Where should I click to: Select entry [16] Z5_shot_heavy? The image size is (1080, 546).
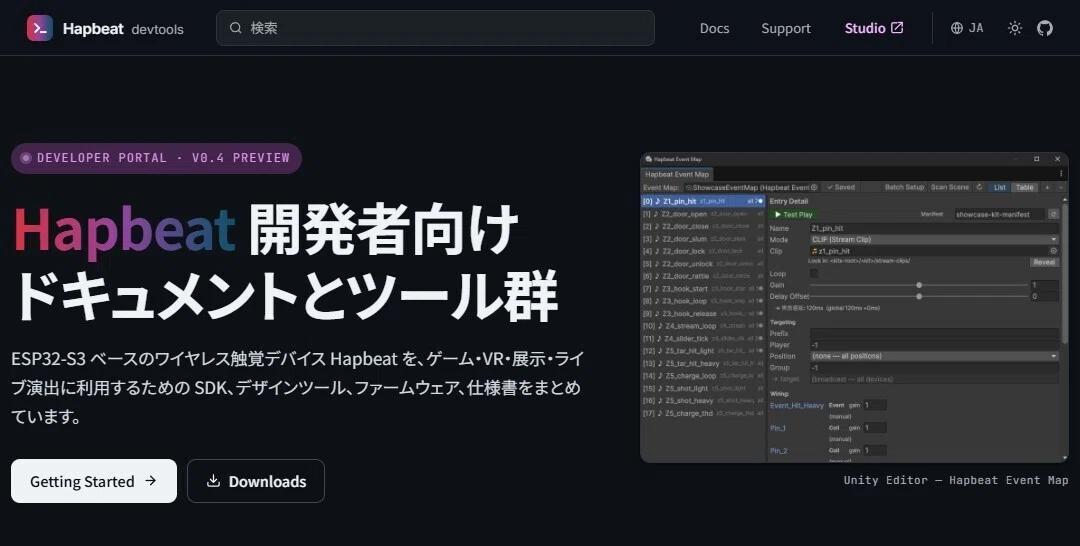703,401
